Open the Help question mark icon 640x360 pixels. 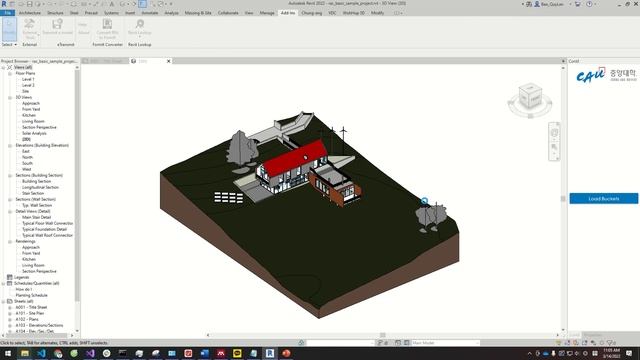point(589,4)
